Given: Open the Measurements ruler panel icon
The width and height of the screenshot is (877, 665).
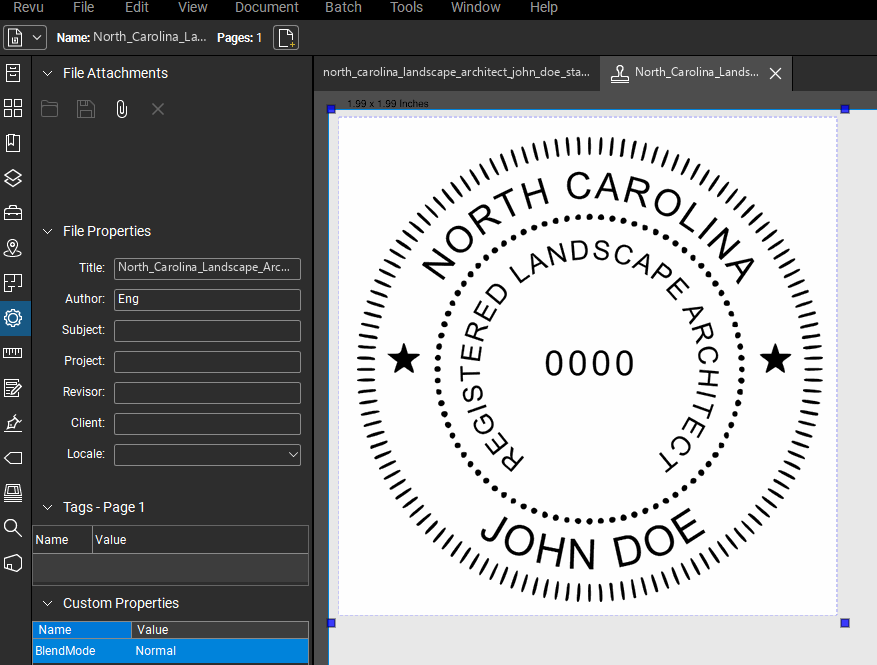Looking at the screenshot, I should point(13,353).
